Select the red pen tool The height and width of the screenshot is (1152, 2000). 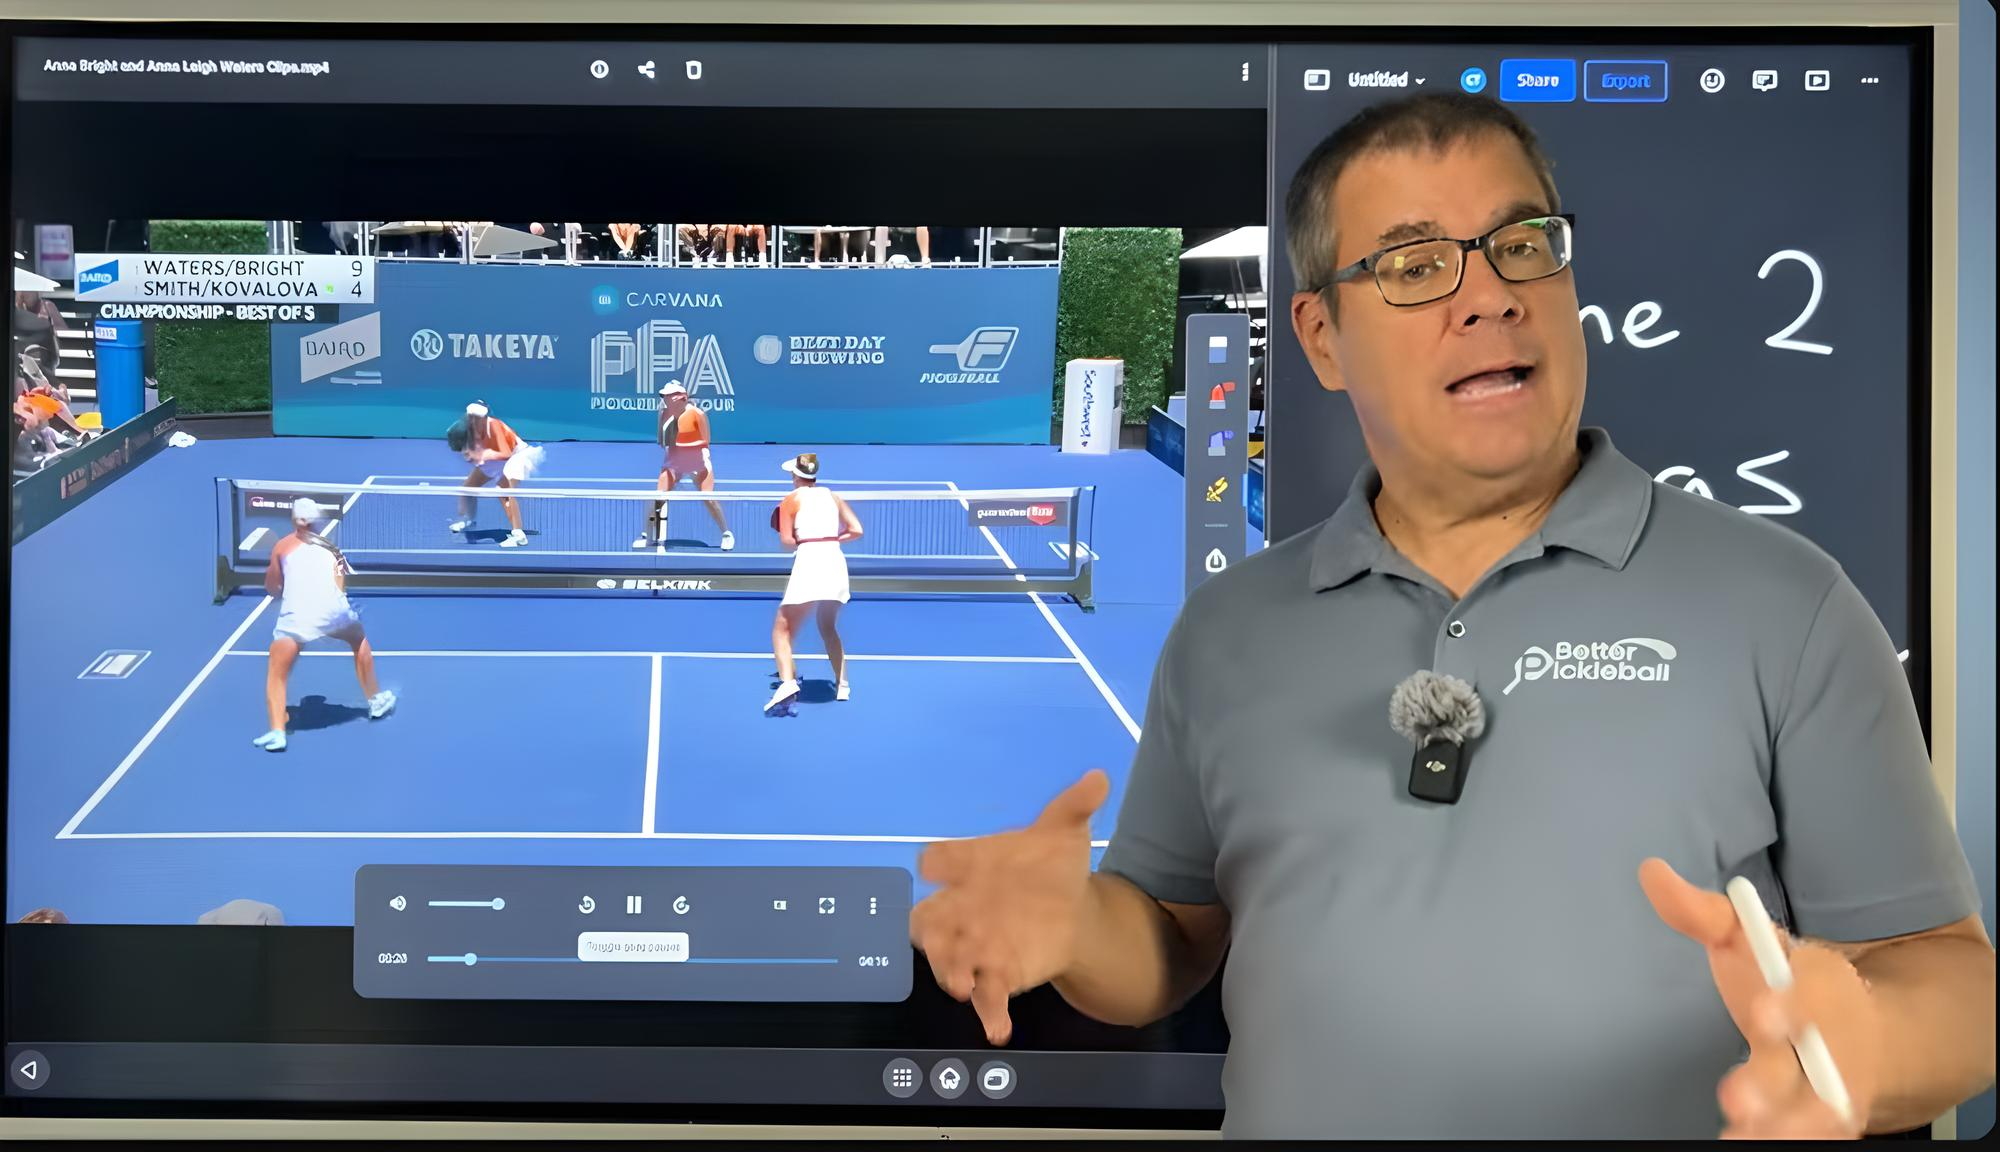(1219, 396)
